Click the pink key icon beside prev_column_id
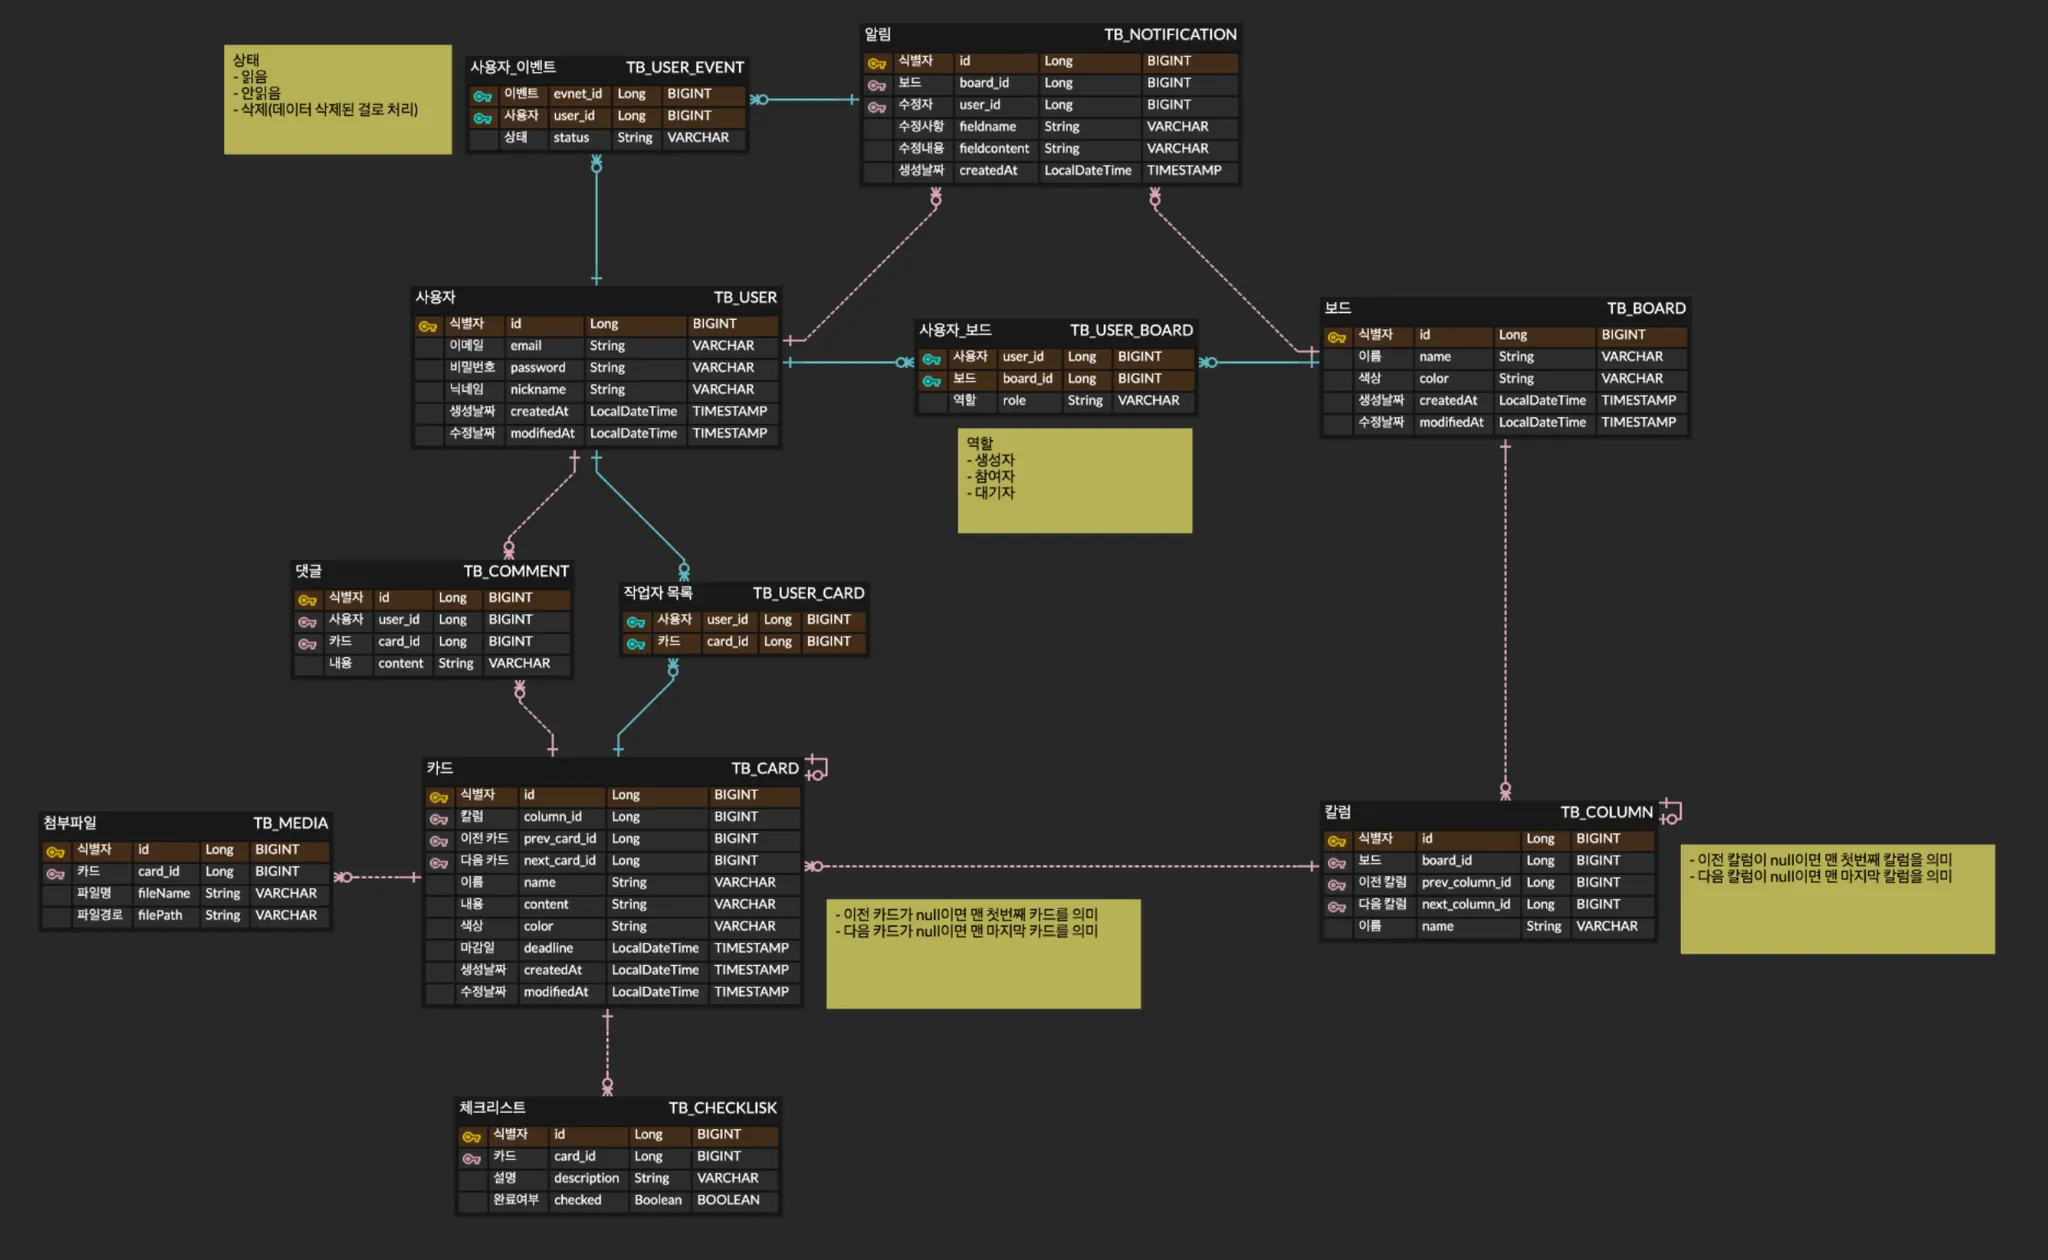Screen dimensions: 2048x1260 point(1336,885)
